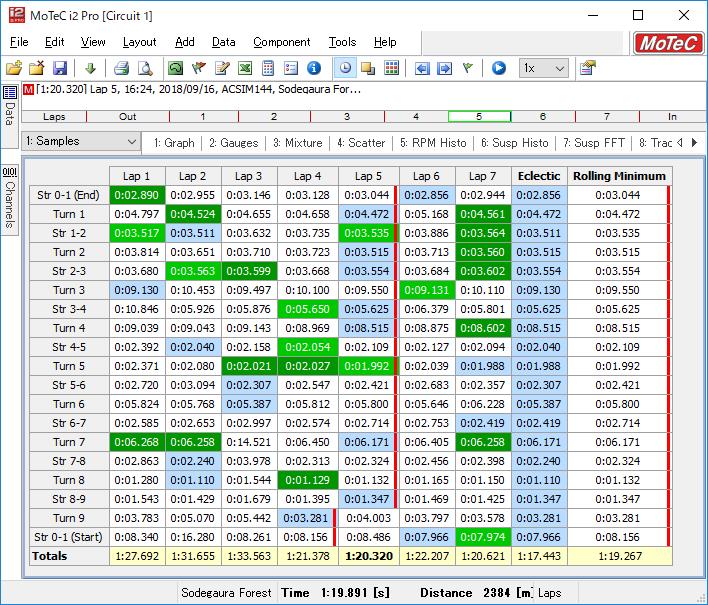The image size is (708, 605).
Task: Print using the printer toolbar icon
Action: point(121,68)
